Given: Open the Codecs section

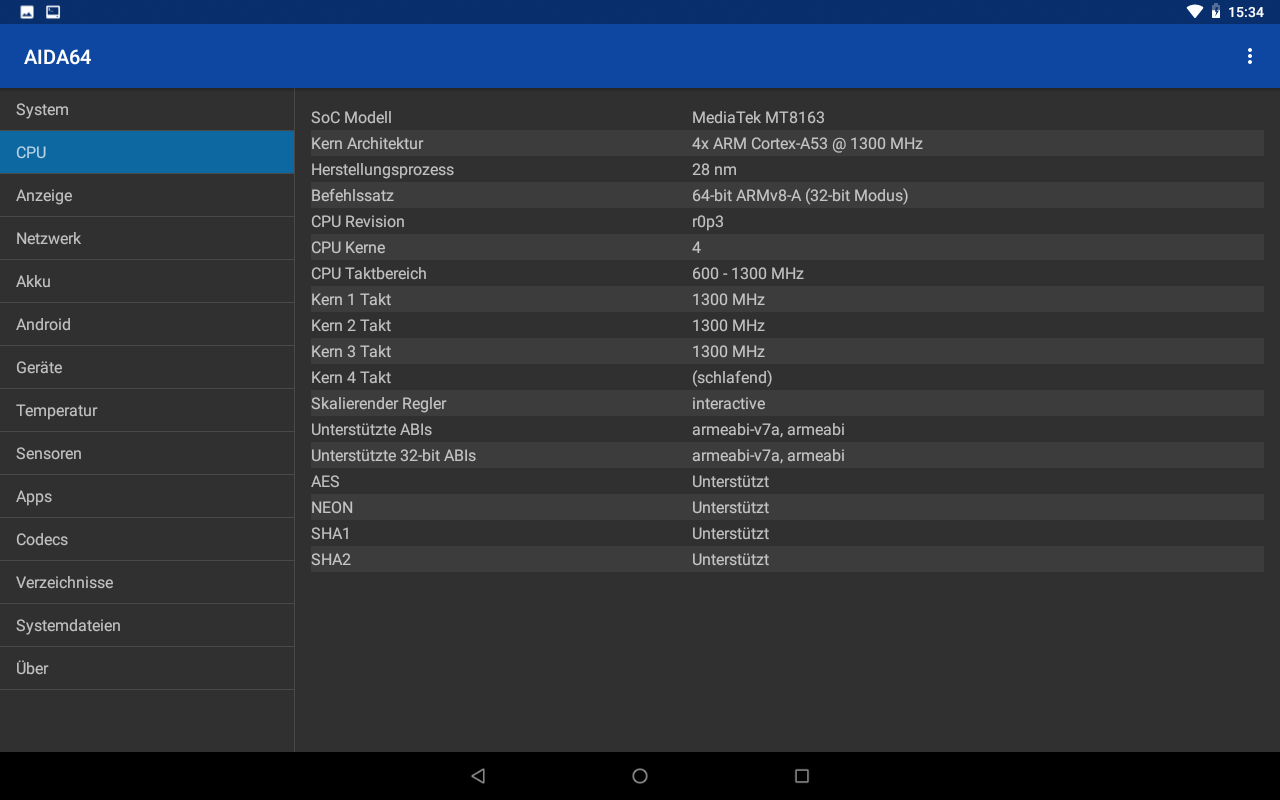Looking at the screenshot, I should click(x=147, y=540).
